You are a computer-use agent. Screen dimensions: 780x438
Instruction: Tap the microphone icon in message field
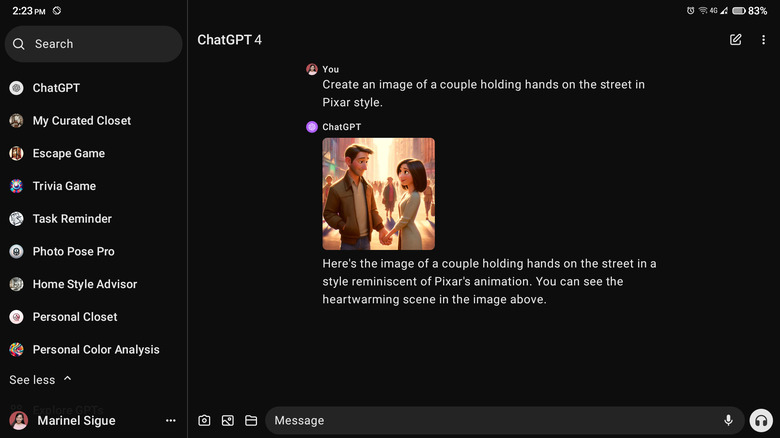(728, 421)
